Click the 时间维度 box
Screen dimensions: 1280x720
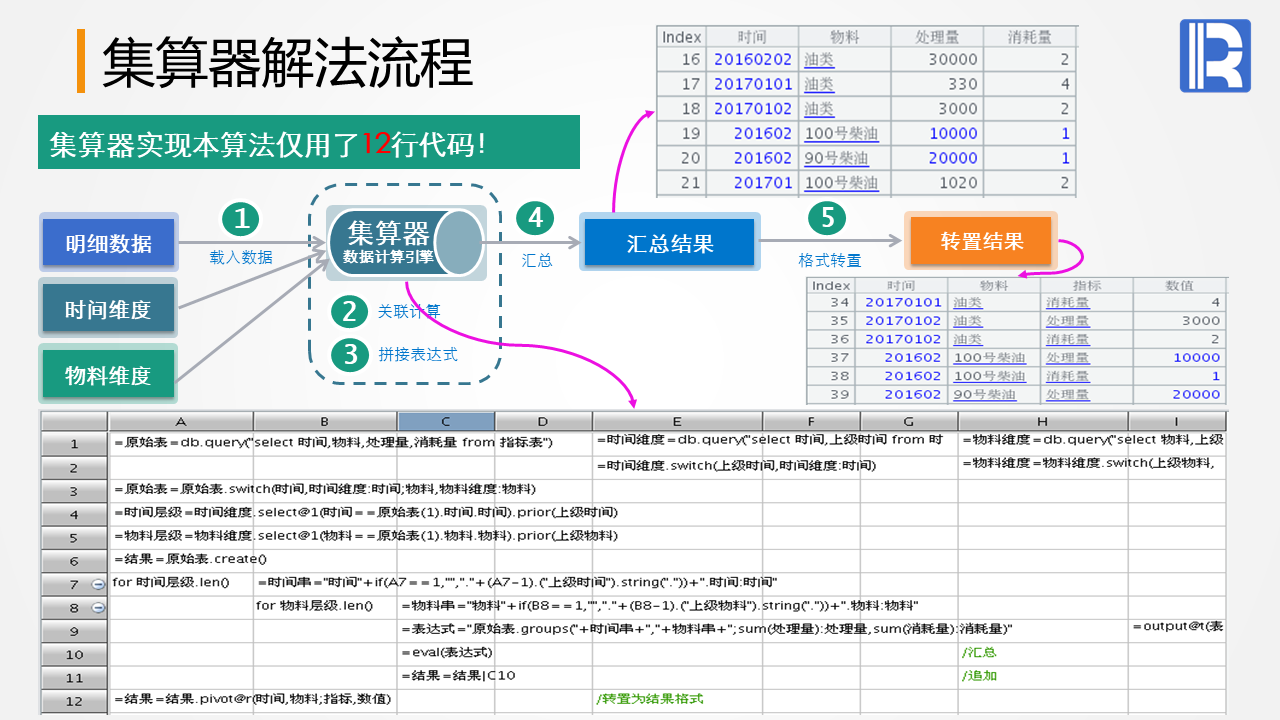(x=108, y=310)
